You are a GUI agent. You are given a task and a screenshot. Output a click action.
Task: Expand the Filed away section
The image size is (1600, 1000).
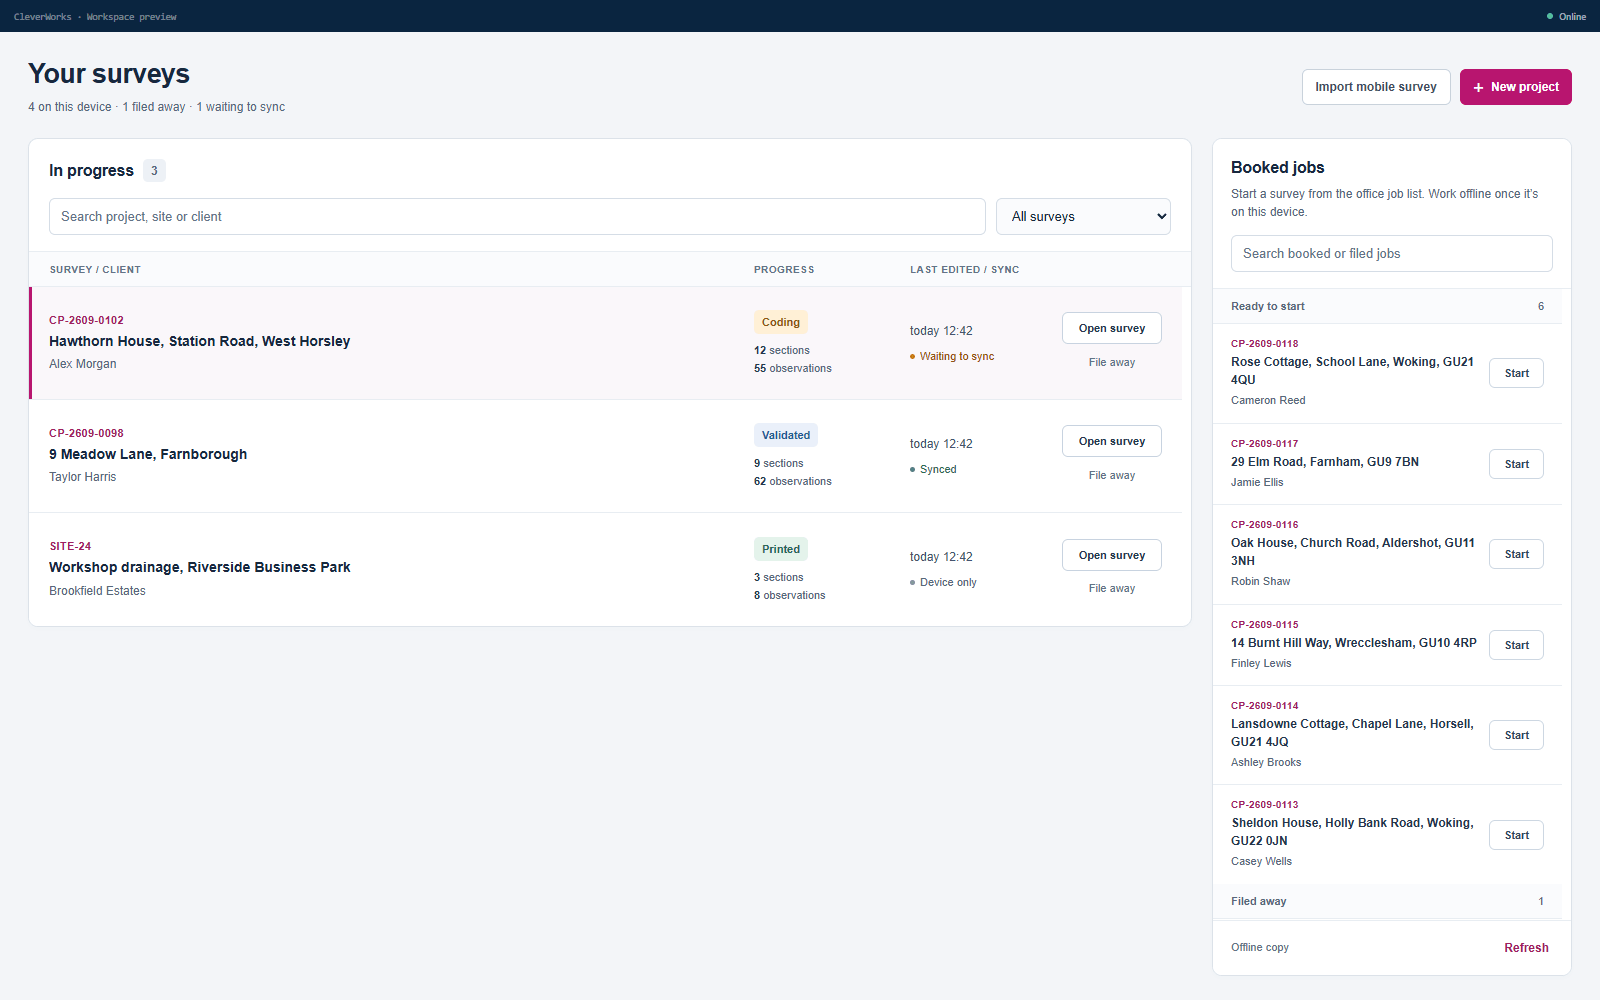coord(1387,901)
